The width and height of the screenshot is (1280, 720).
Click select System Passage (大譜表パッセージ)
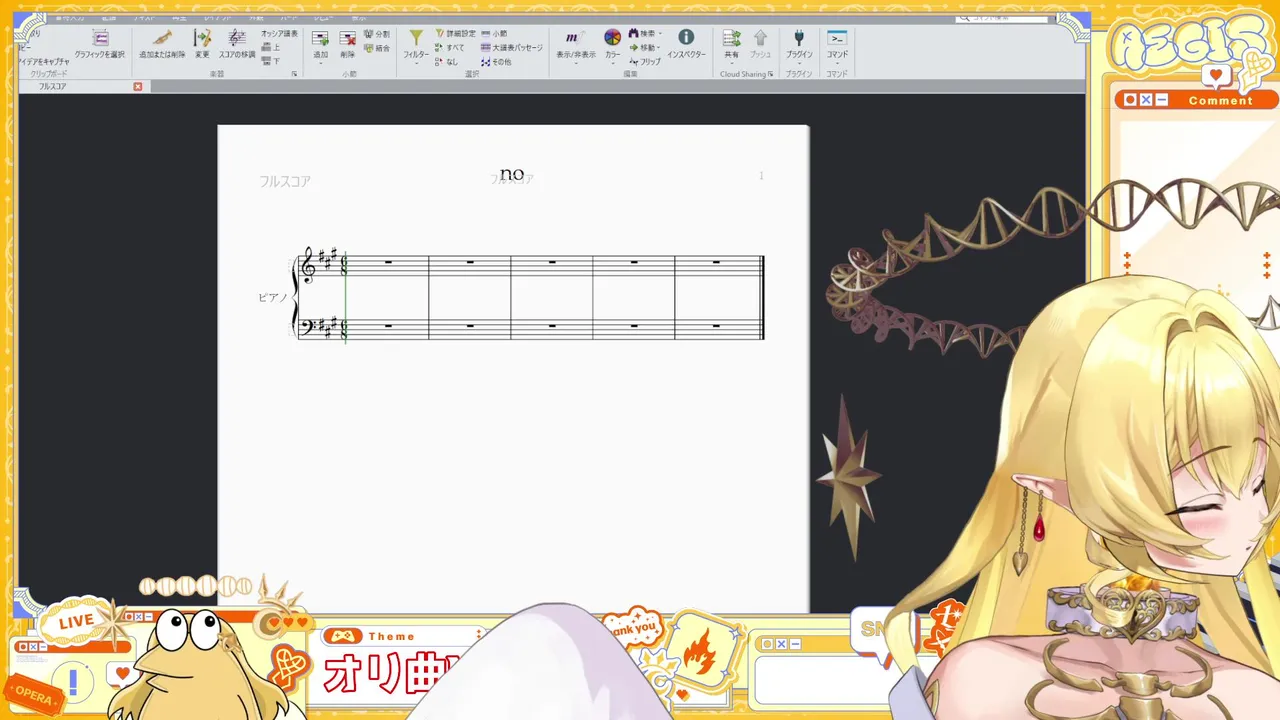point(512,48)
